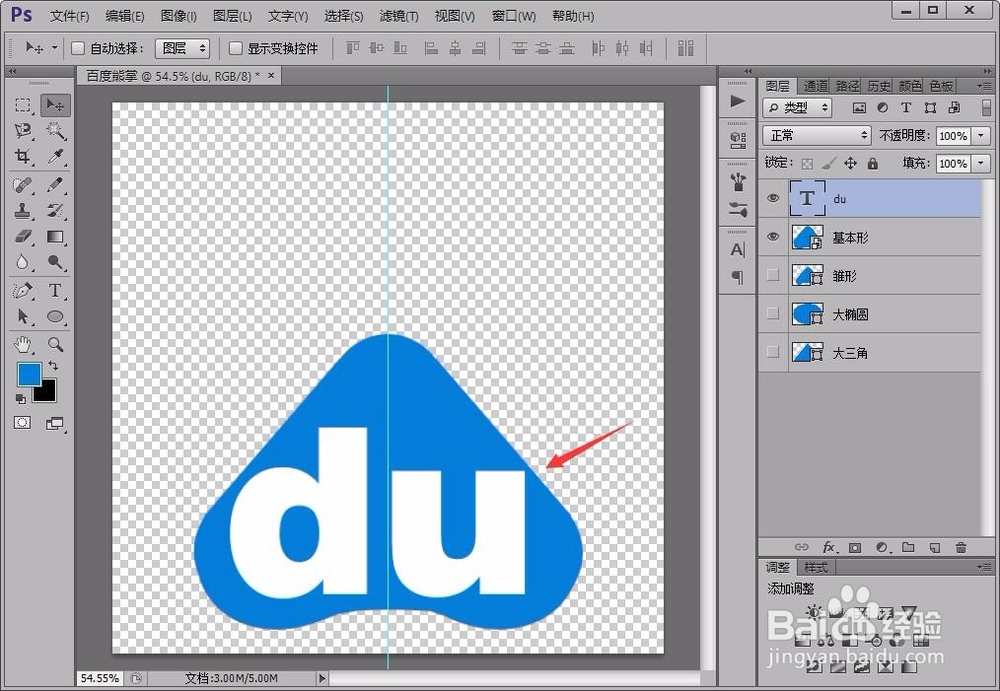Select the Horizontal Type tool
The height and width of the screenshot is (691, 1000).
point(55,291)
